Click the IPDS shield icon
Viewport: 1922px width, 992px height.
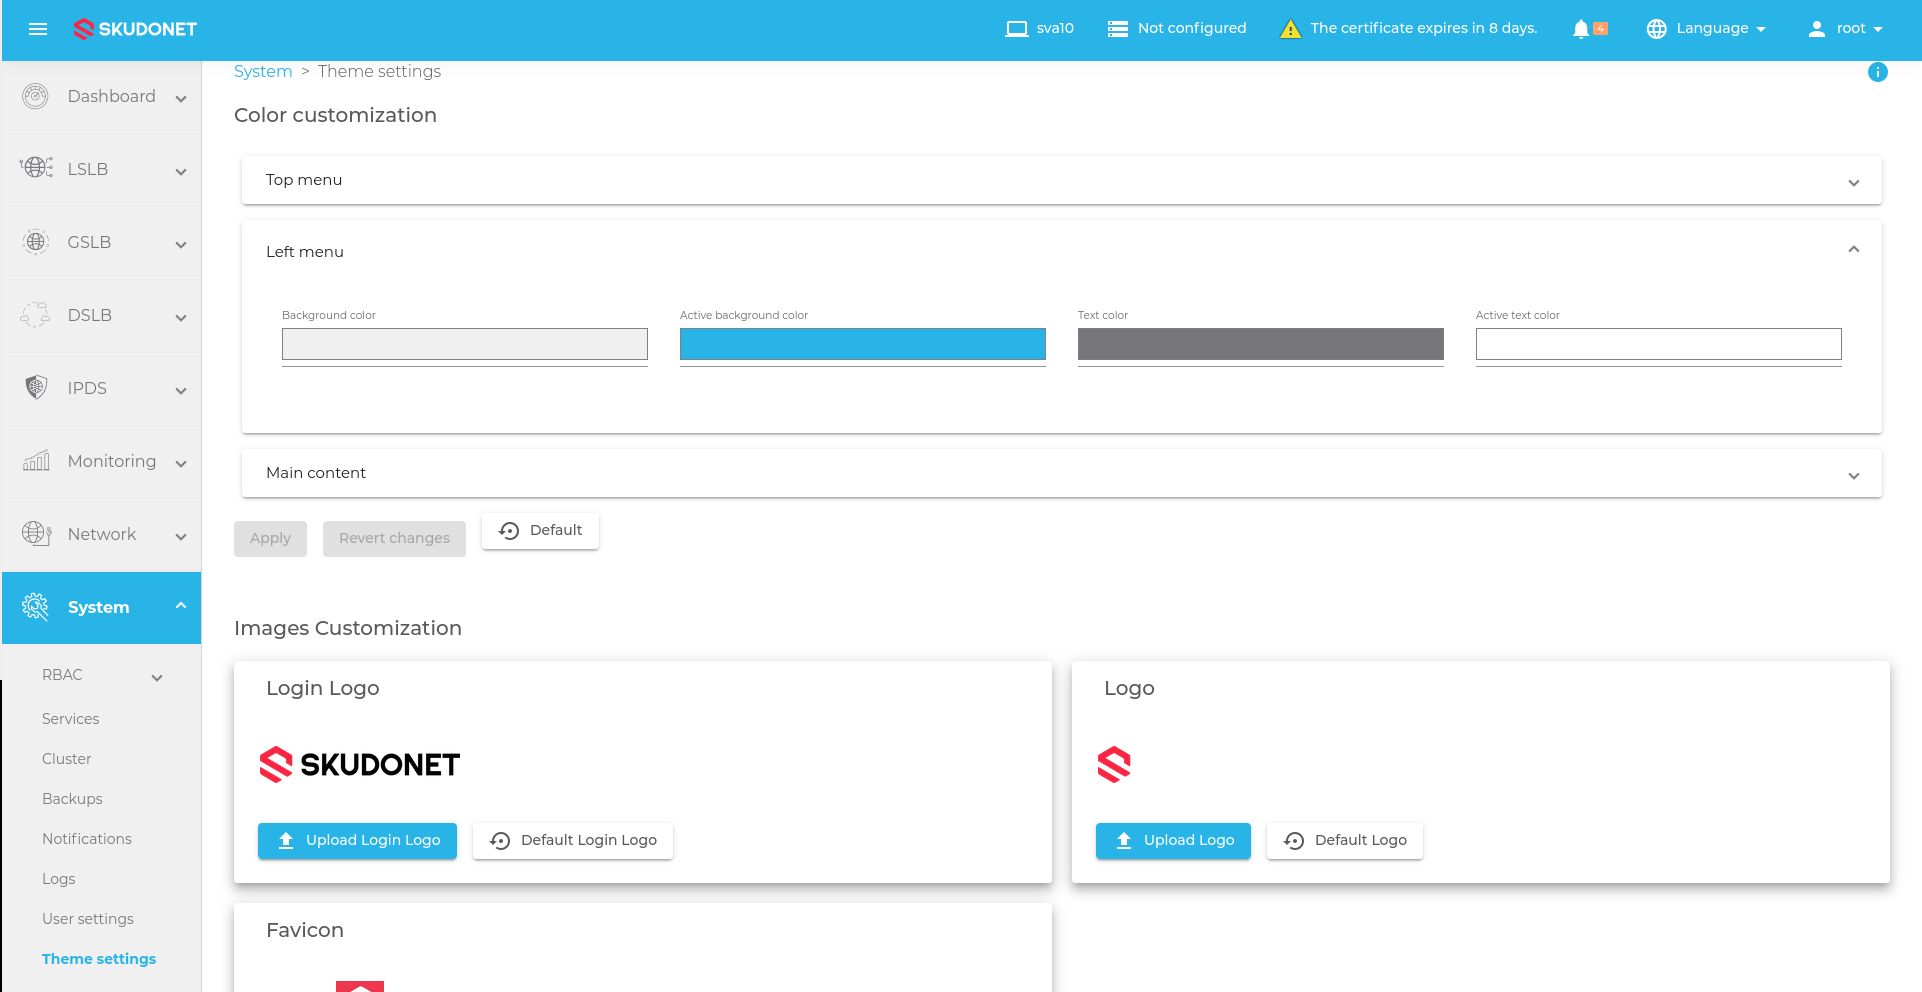pyautogui.click(x=36, y=387)
